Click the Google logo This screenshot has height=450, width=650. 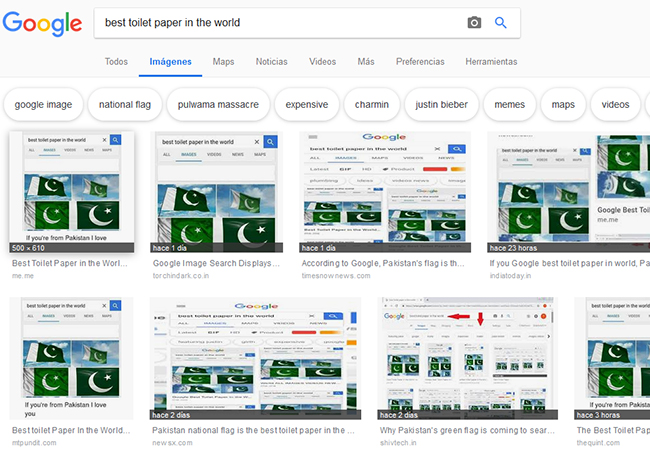tap(42, 24)
